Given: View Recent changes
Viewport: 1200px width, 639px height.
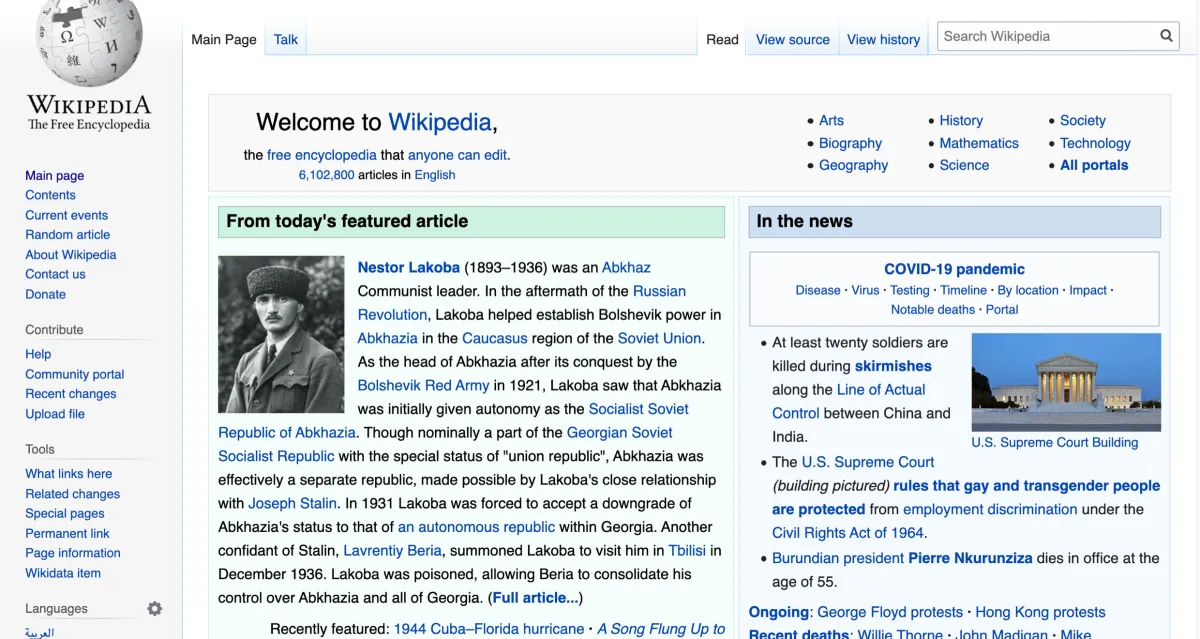Looking at the screenshot, I should [x=71, y=394].
